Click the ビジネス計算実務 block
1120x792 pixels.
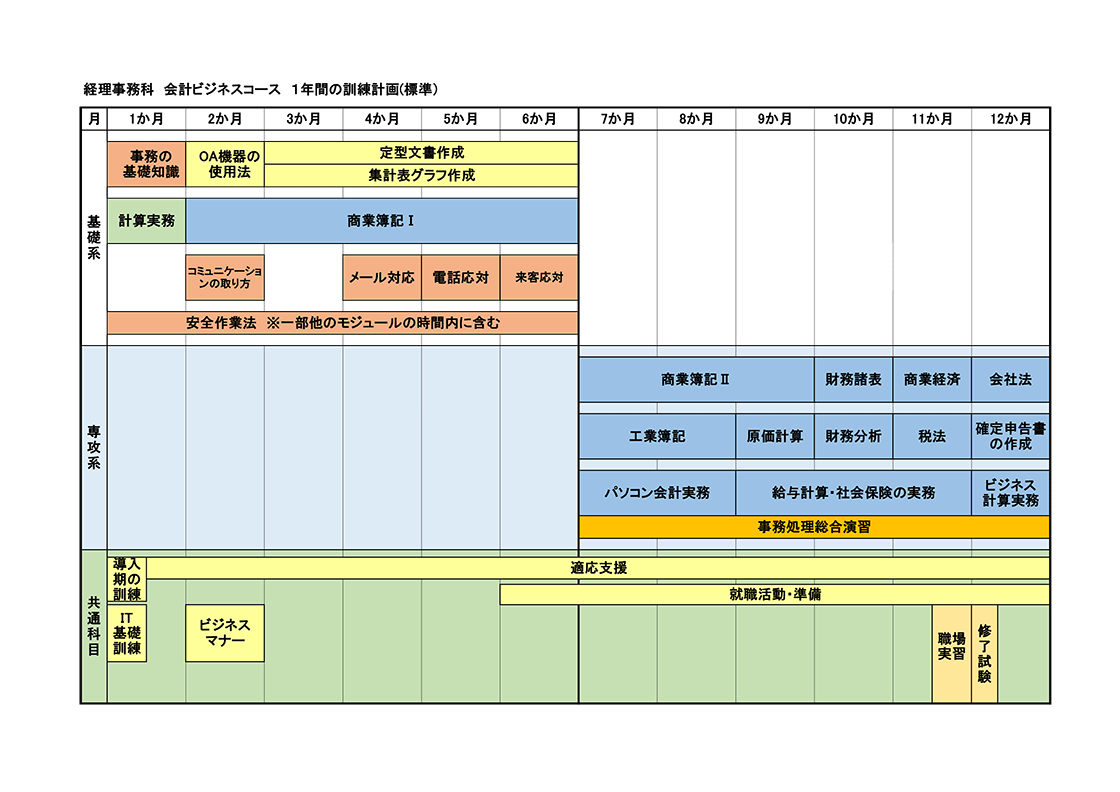(x=1011, y=492)
